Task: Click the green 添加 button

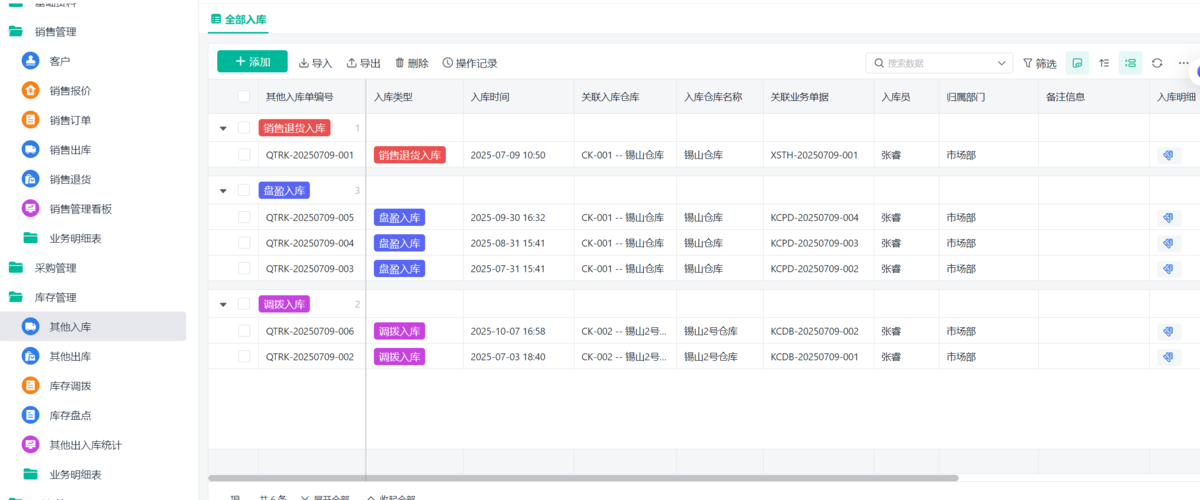Action: (252, 62)
